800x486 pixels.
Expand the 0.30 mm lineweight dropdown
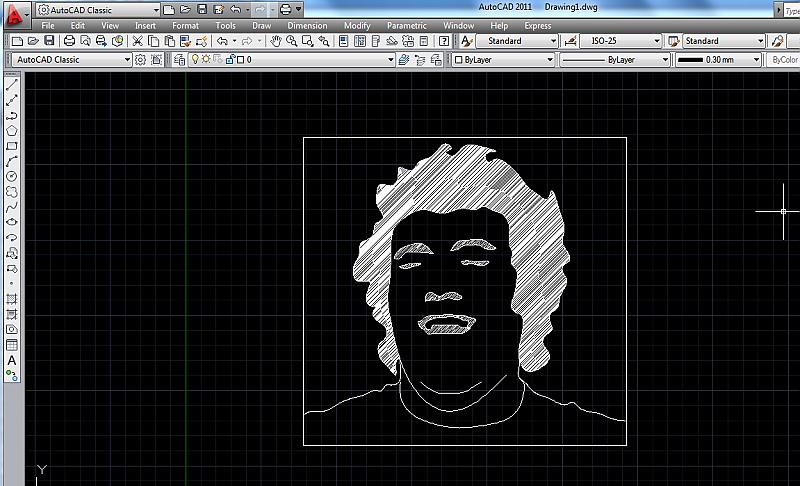tap(717, 60)
